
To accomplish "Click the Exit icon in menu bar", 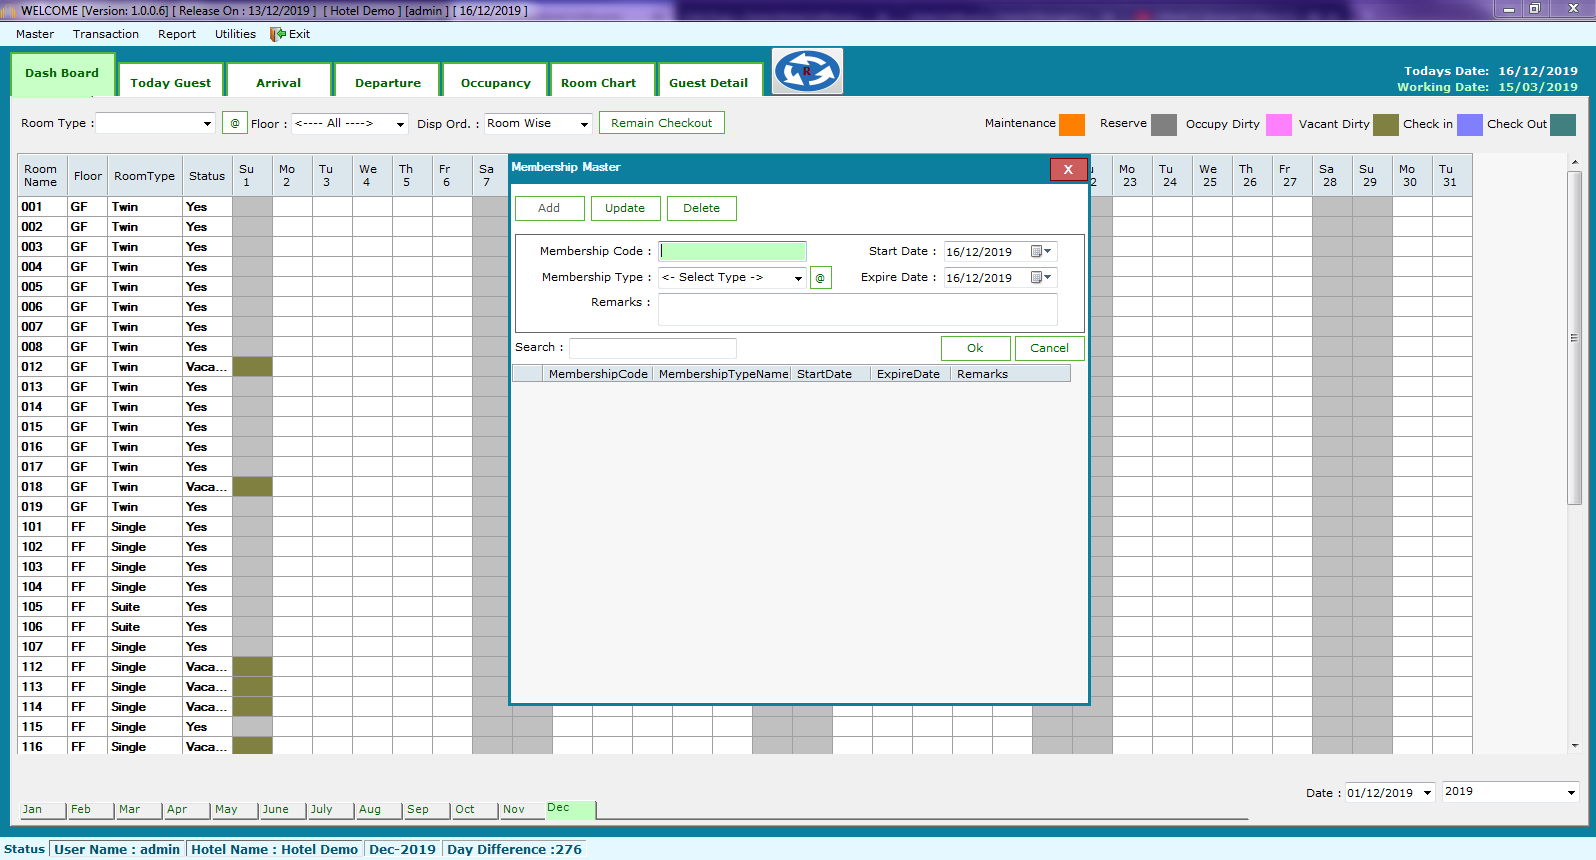I will (278, 34).
